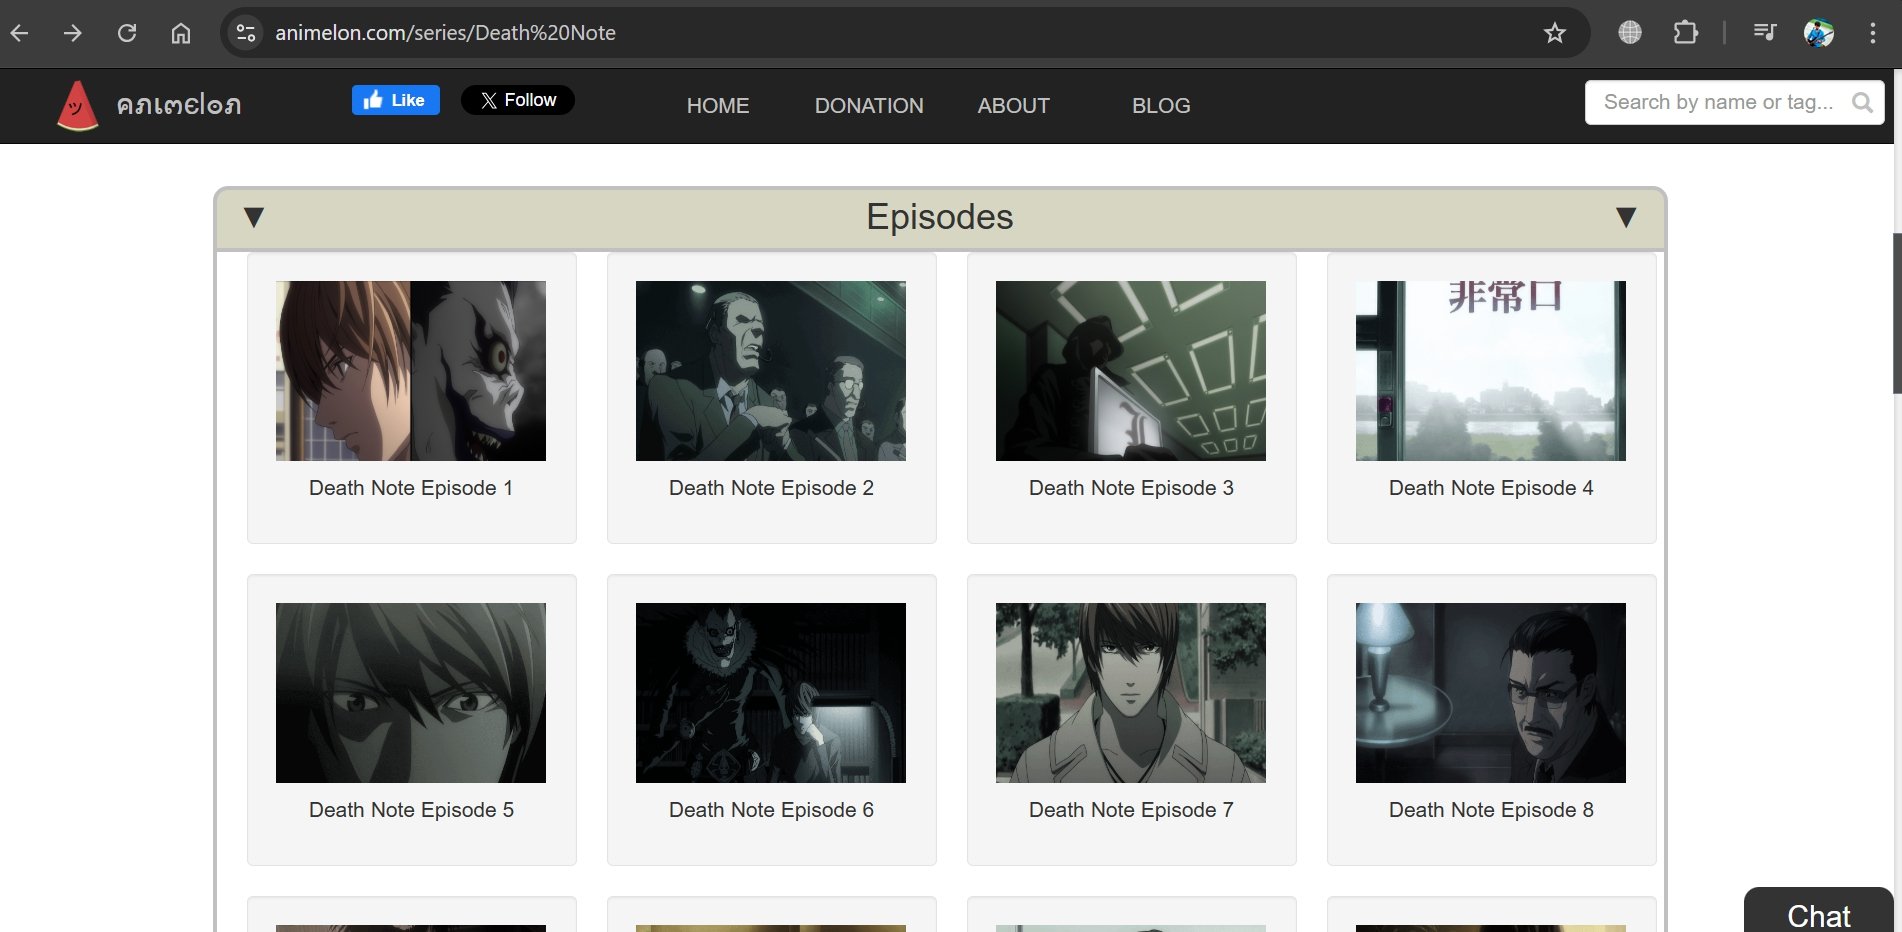Open the BLOG menu item
The height and width of the screenshot is (932, 1902).
click(1161, 106)
